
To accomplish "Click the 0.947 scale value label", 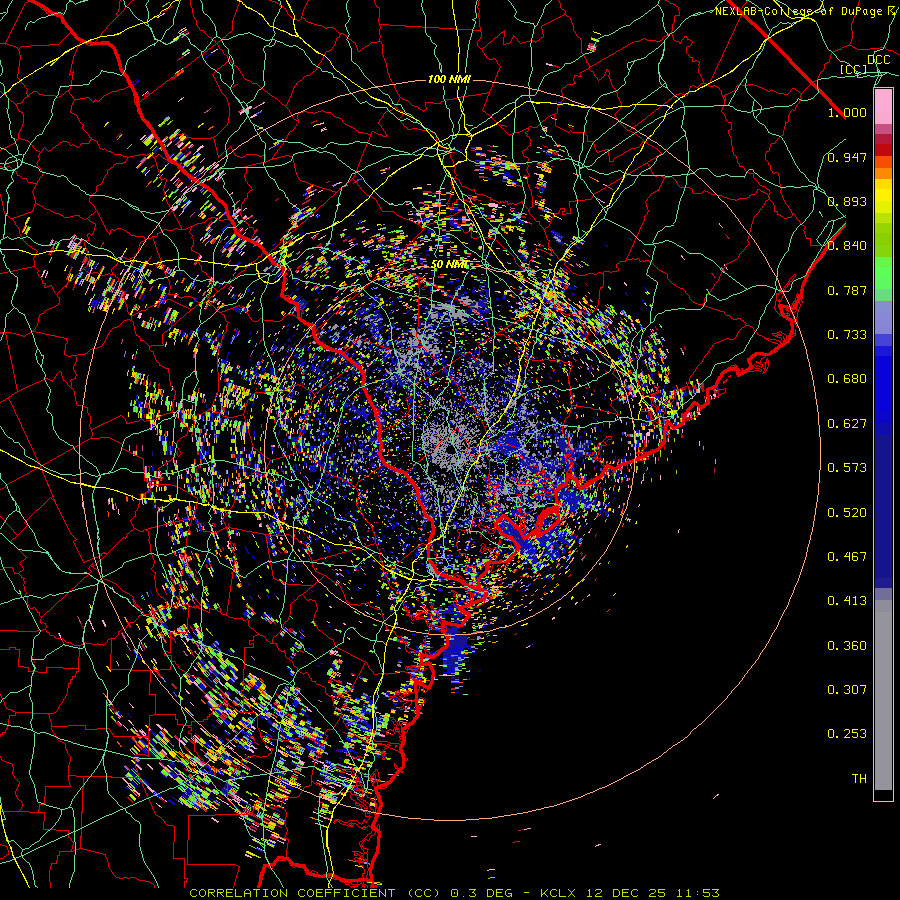I will [847, 157].
